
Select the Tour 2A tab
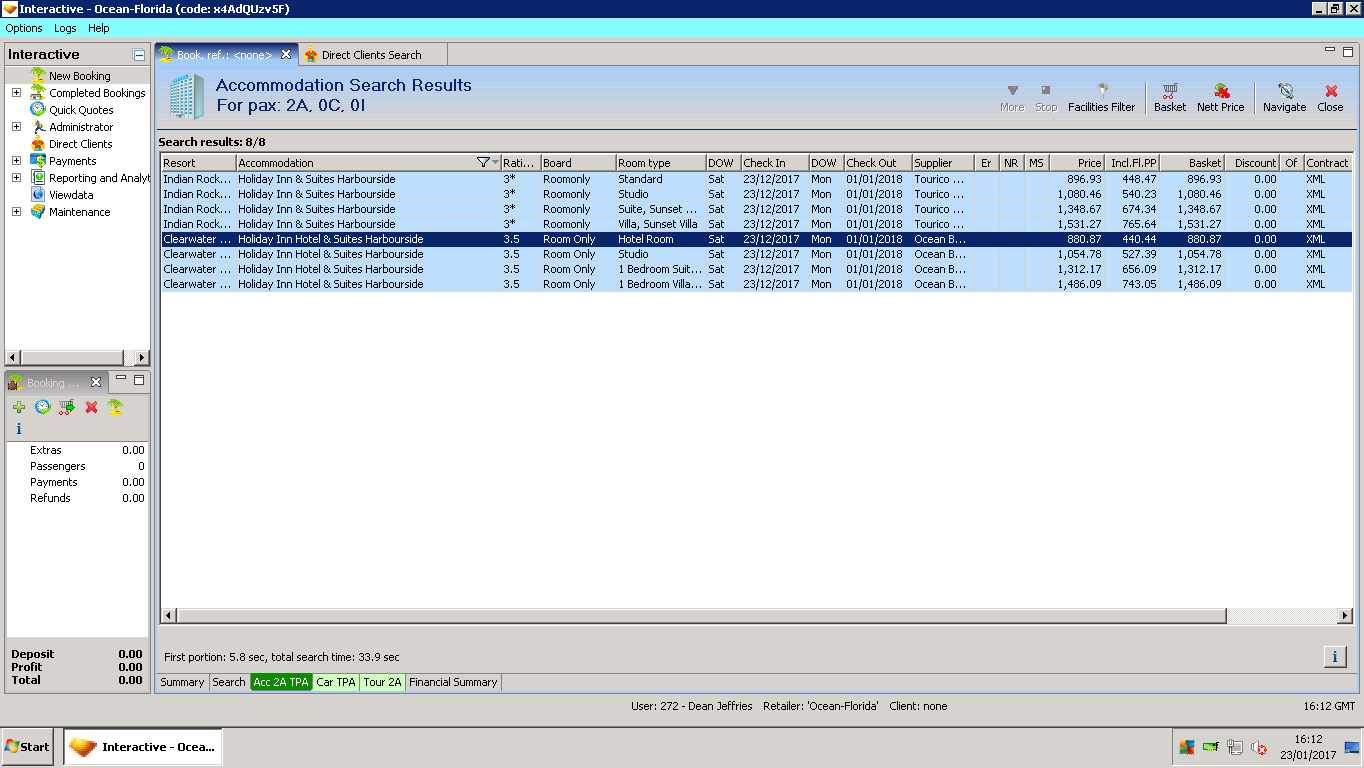pos(382,682)
